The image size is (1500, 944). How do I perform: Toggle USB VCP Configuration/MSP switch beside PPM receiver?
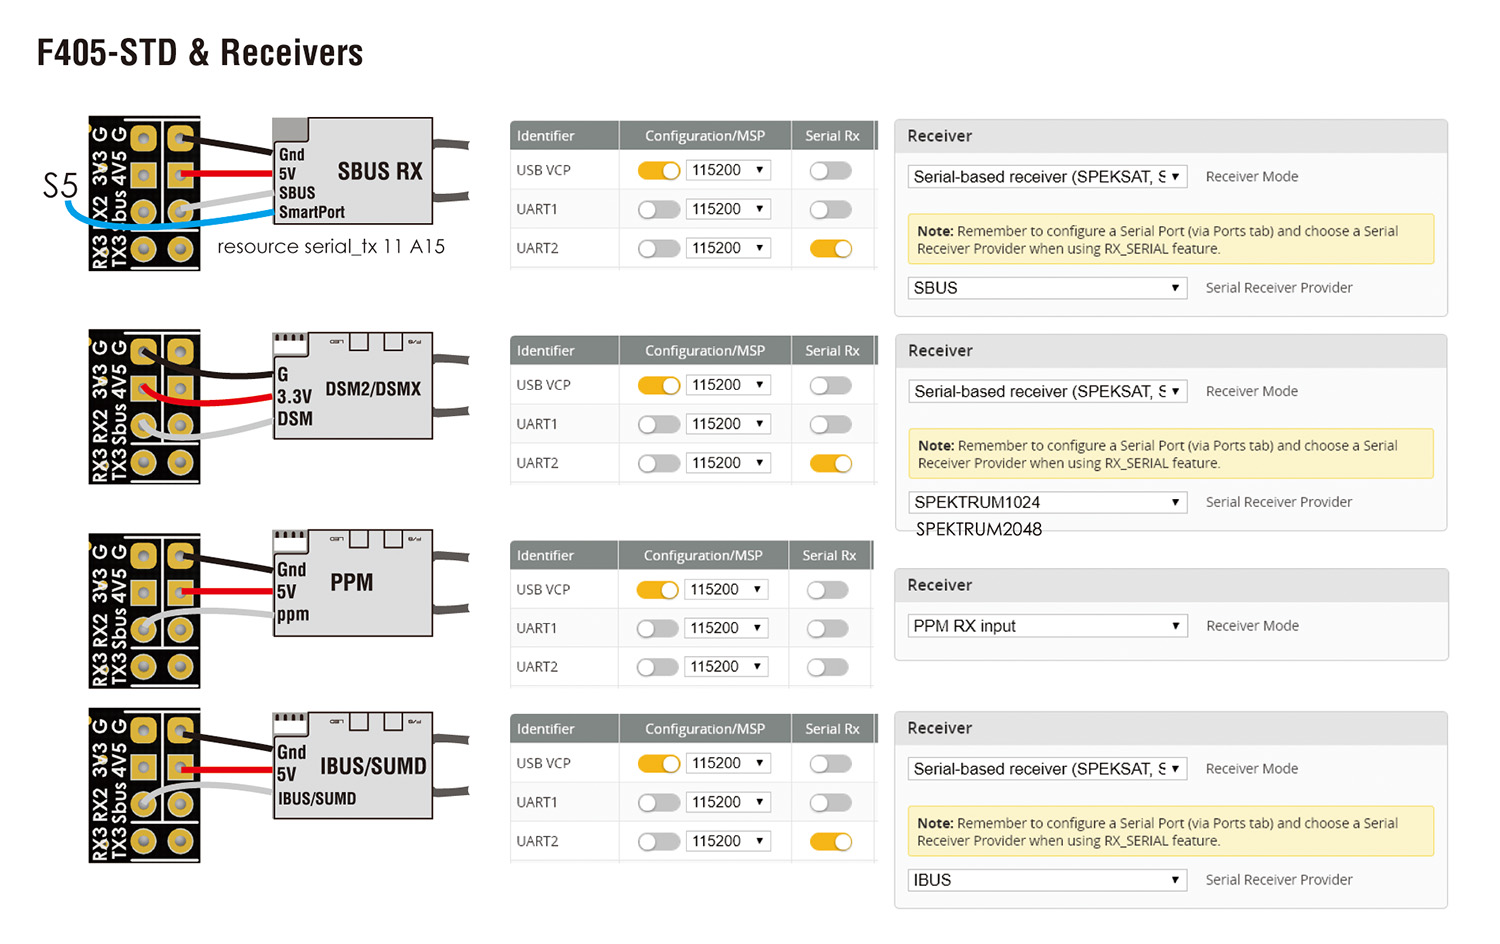coord(657,590)
